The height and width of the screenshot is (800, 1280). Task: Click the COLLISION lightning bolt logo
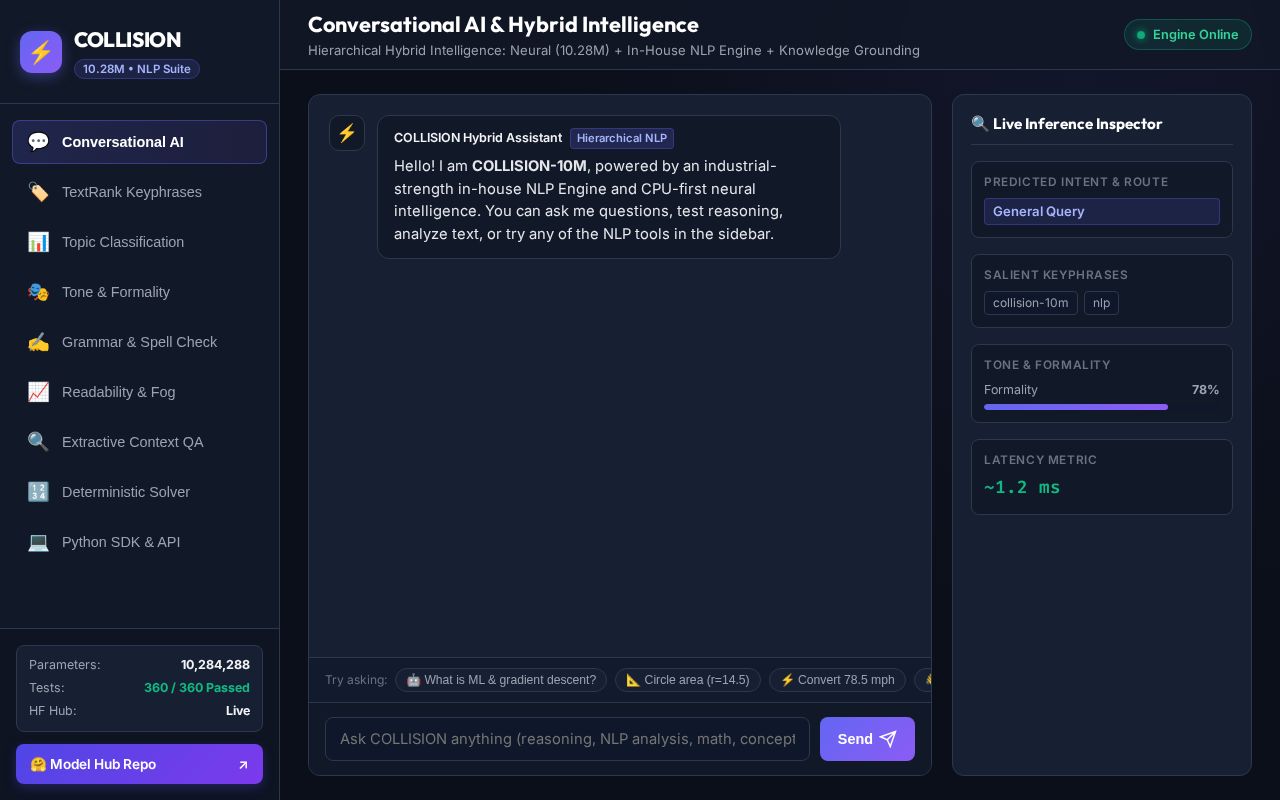pyautogui.click(x=41, y=52)
